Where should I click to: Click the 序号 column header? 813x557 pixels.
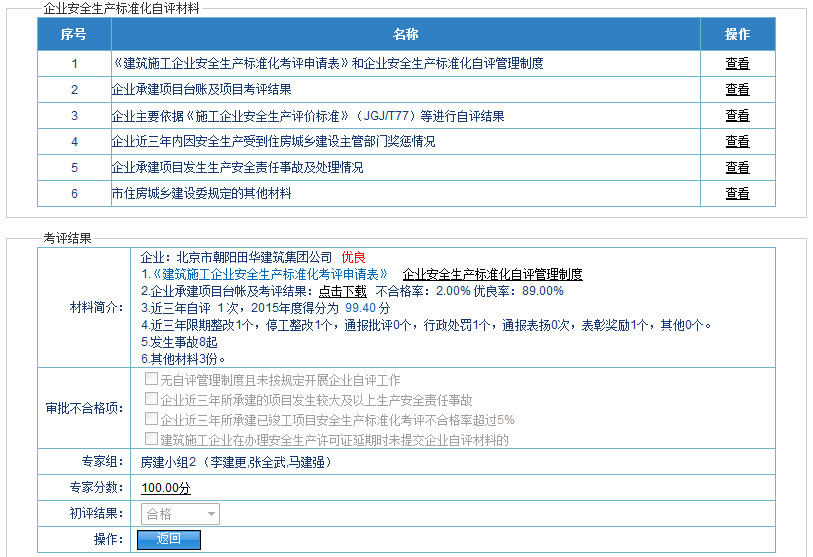coord(73,35)
